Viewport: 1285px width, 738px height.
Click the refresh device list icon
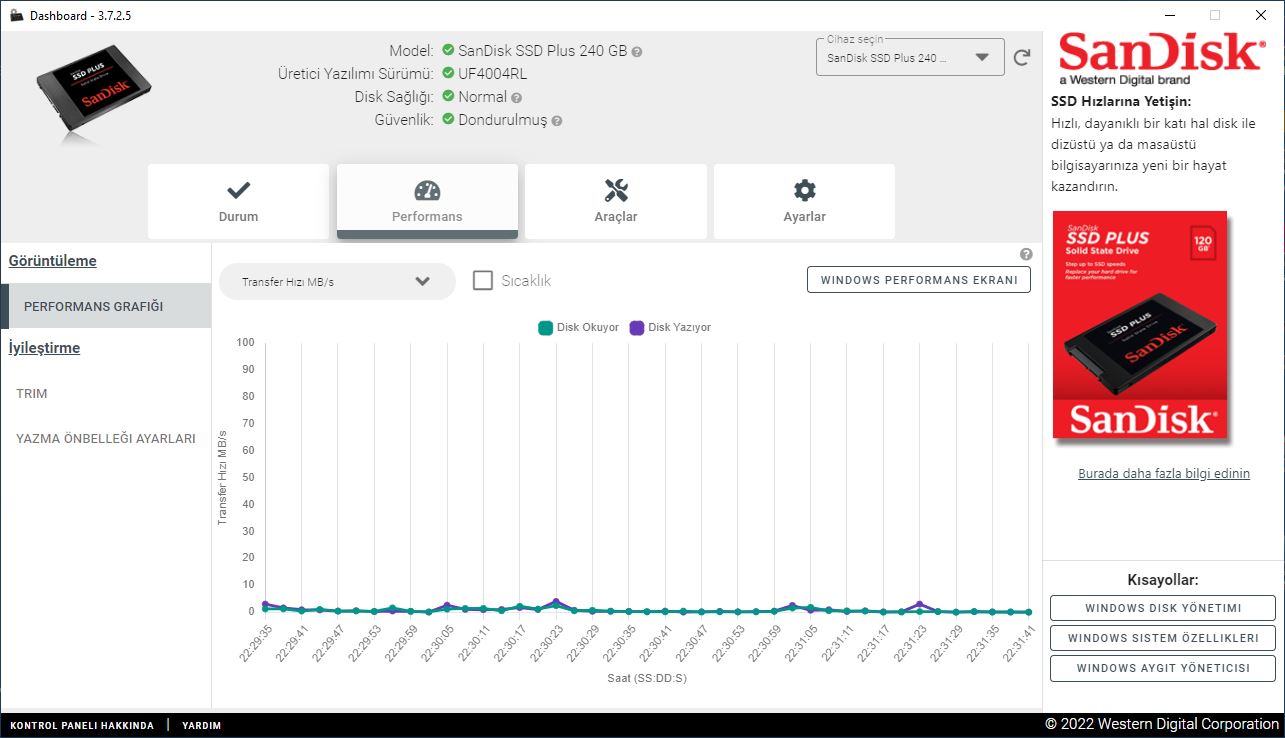1022,57
